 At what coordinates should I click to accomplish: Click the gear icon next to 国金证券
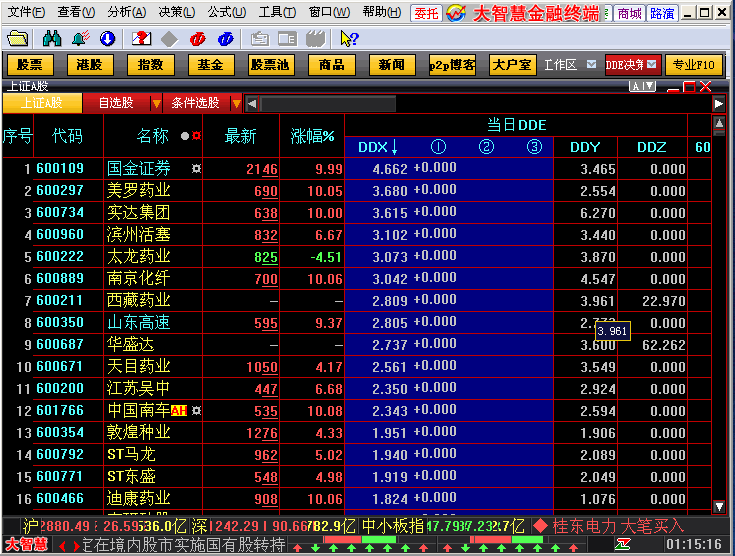[196, 168]
